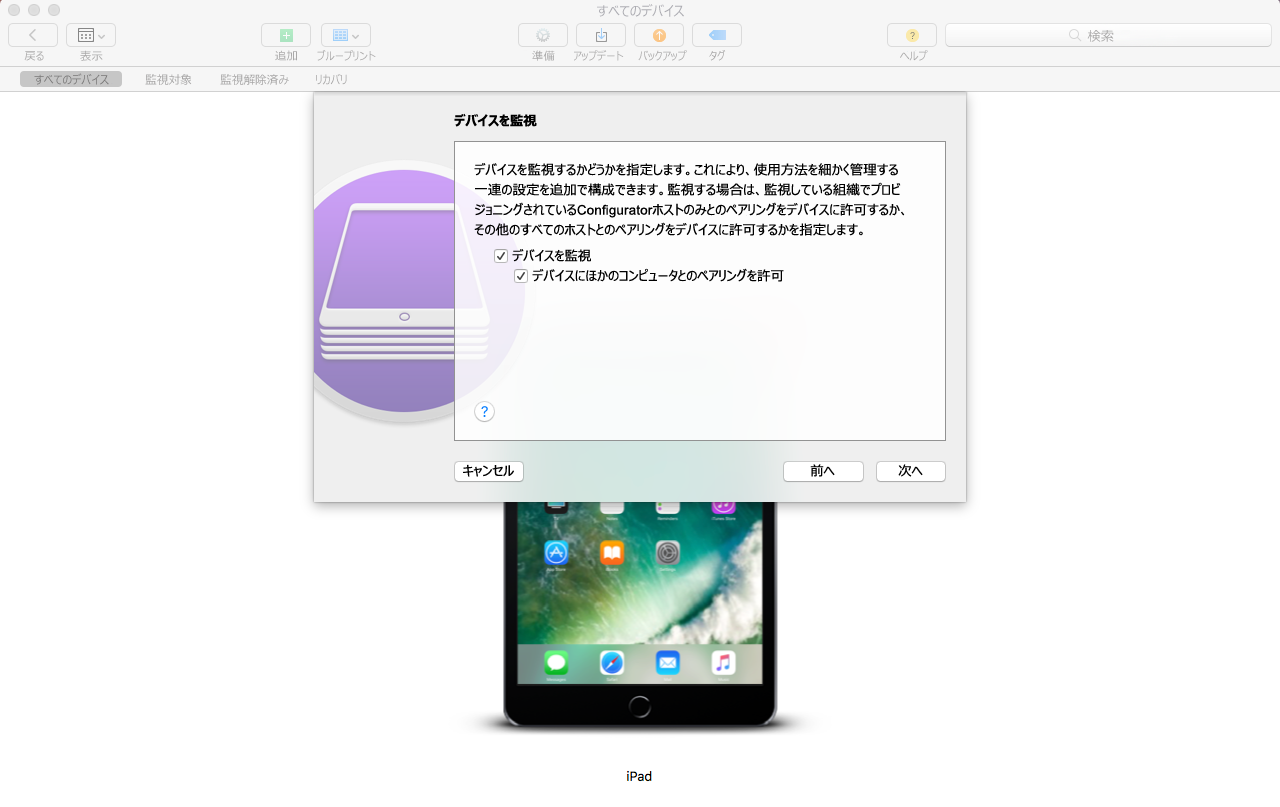
Task: Switch to the リカバリ tab
Action: [x=331, y=79]
